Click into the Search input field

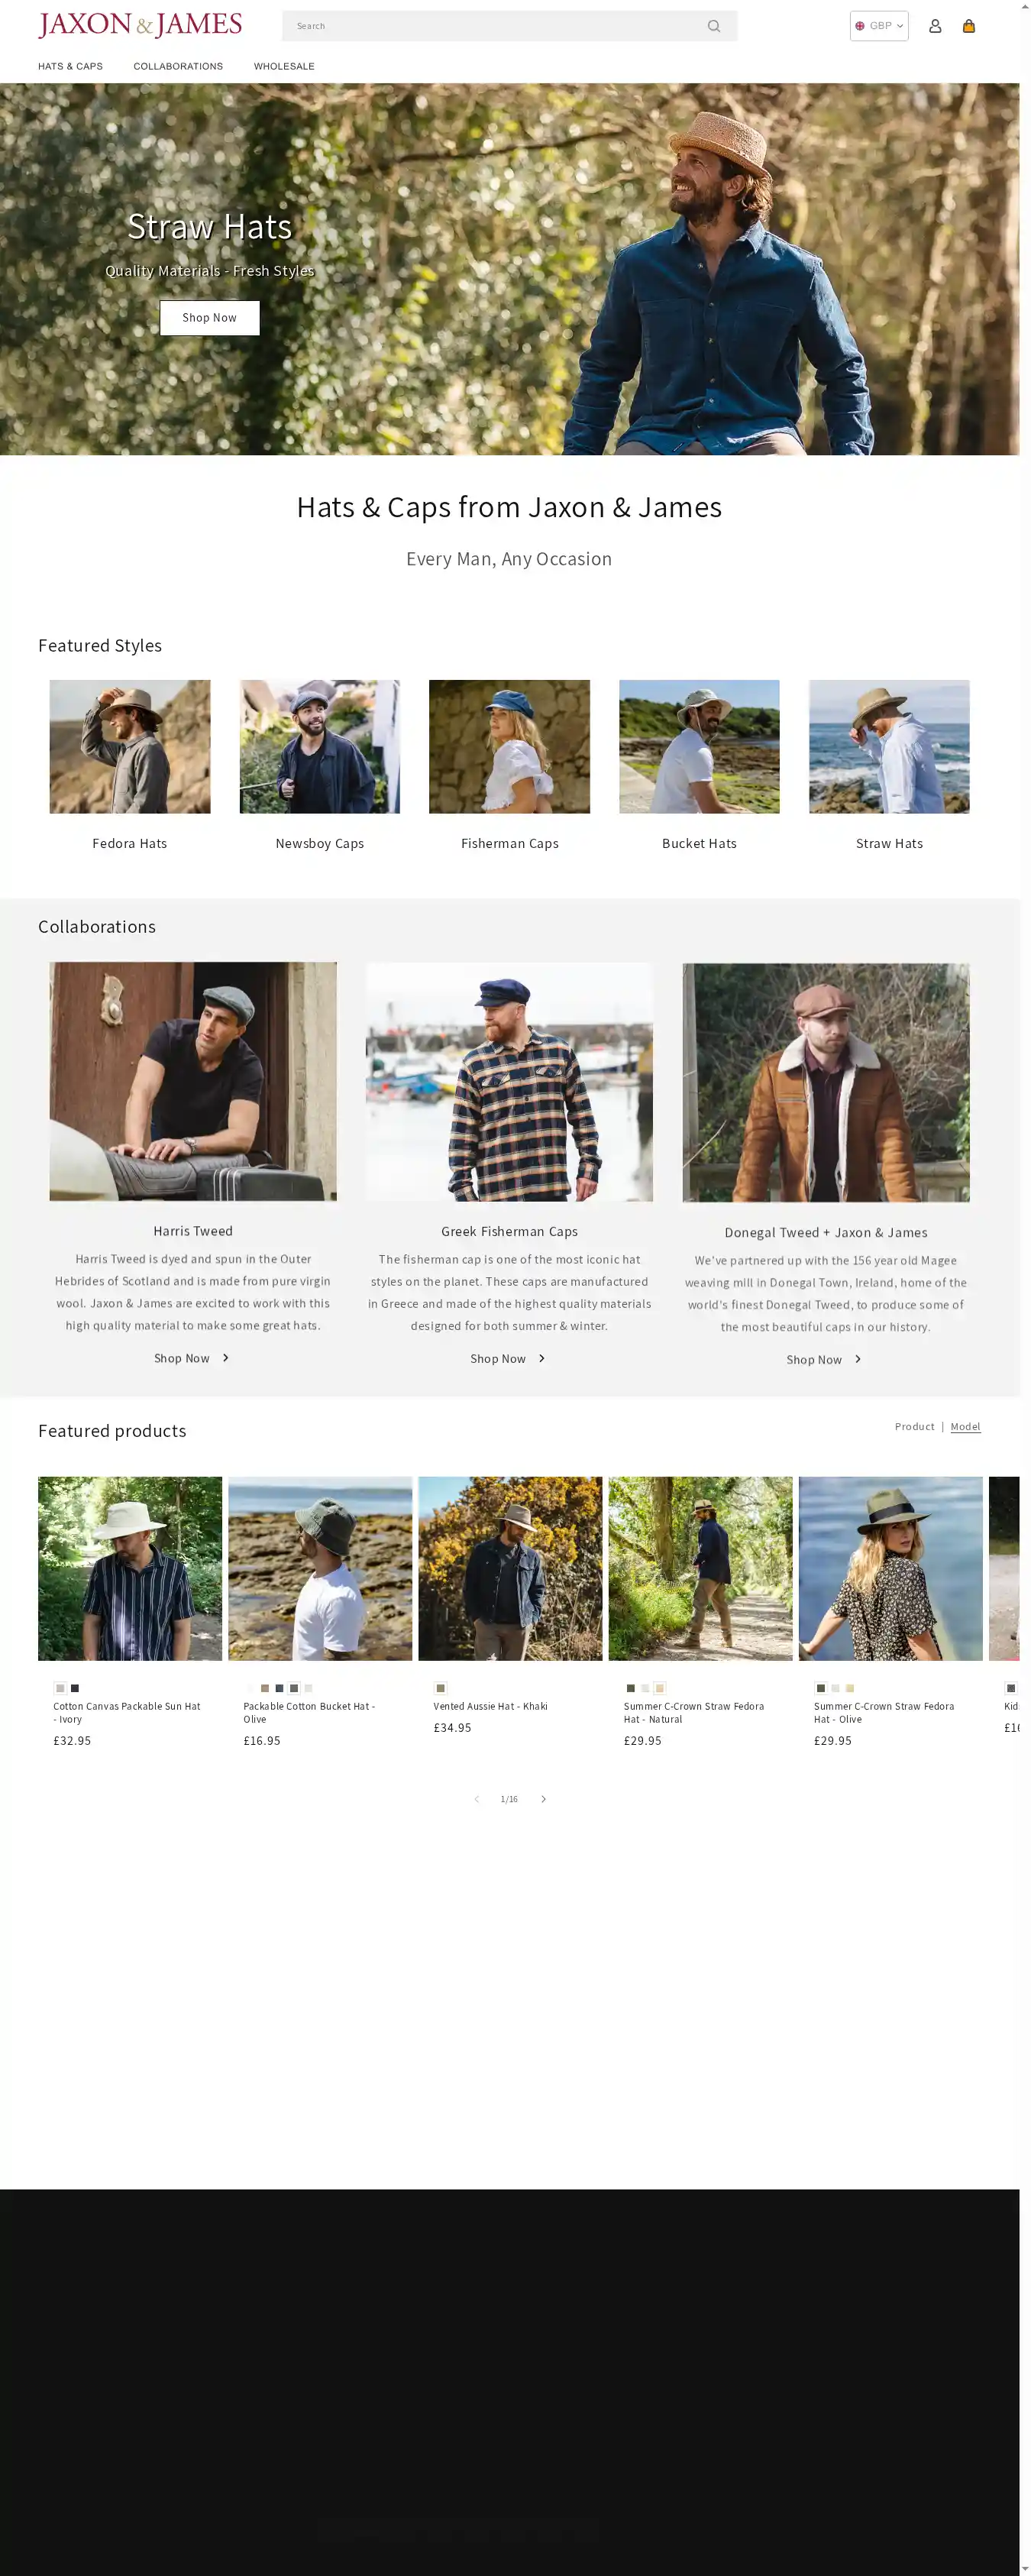[495, 26]
